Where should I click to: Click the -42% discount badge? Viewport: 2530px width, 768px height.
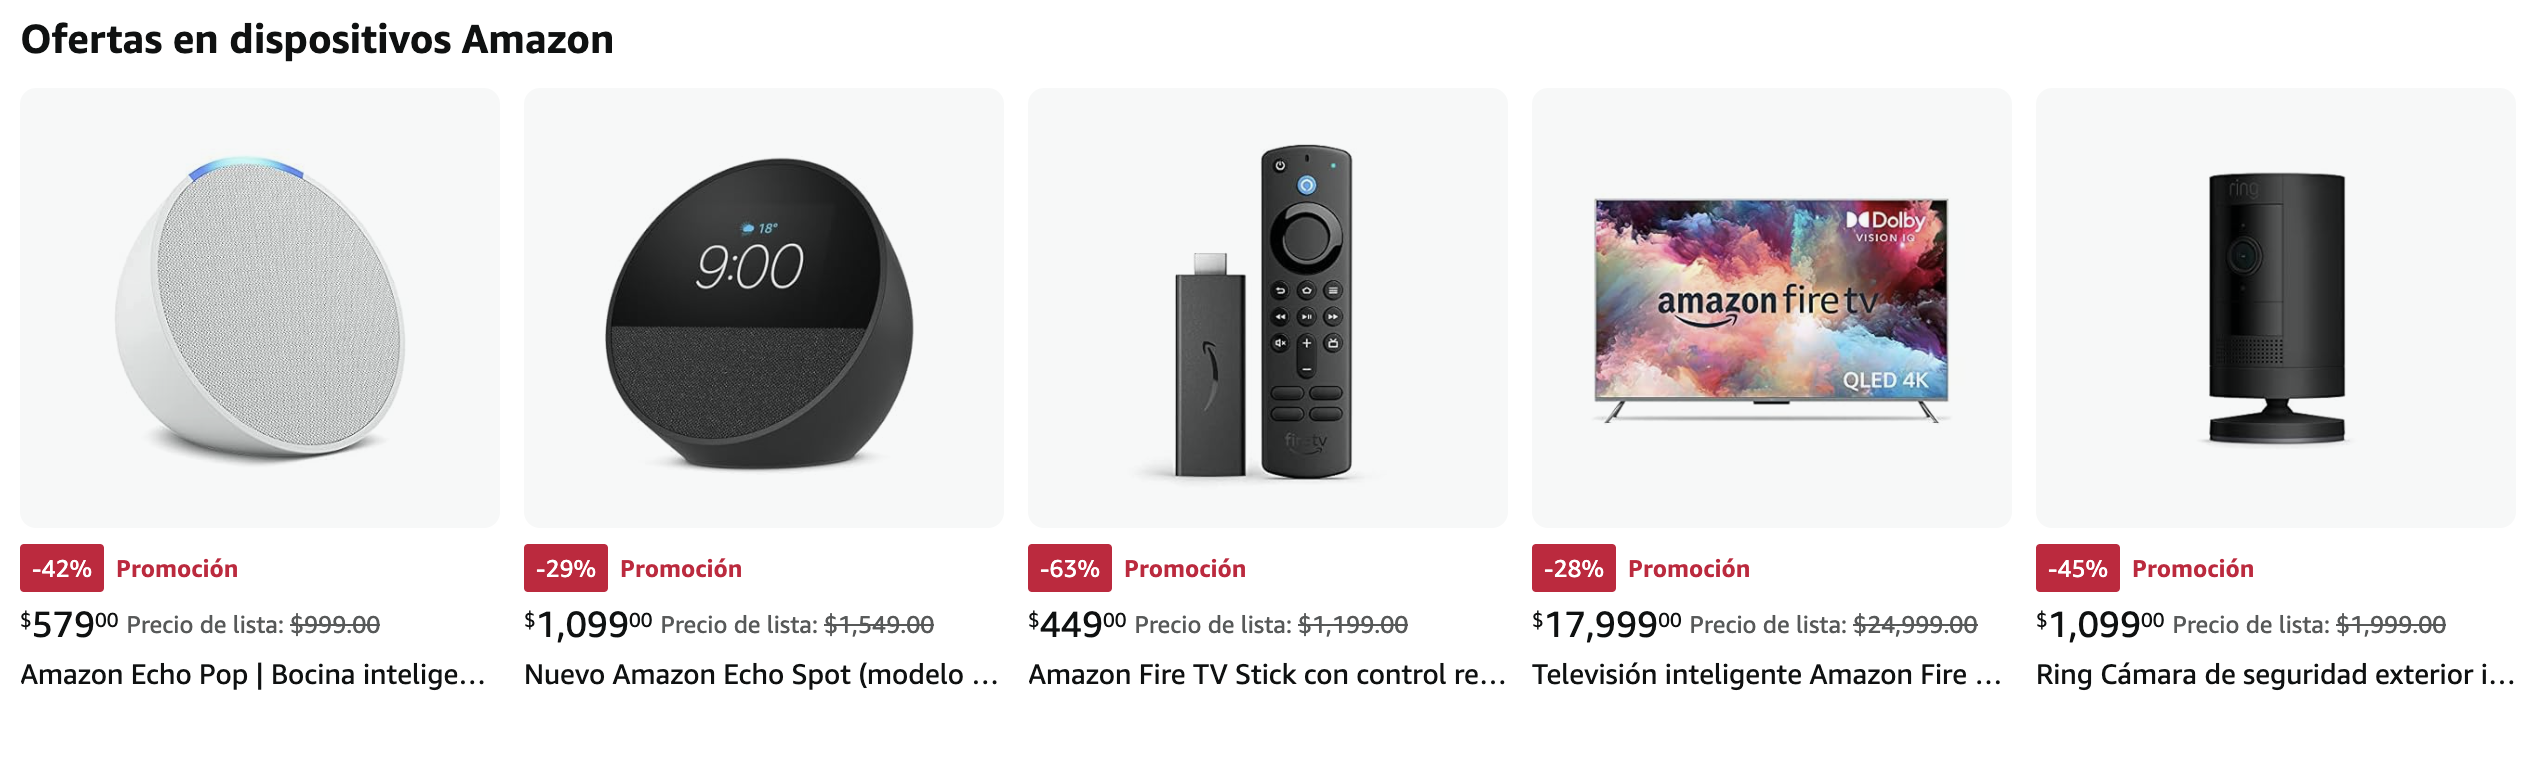tap(62, 568)
